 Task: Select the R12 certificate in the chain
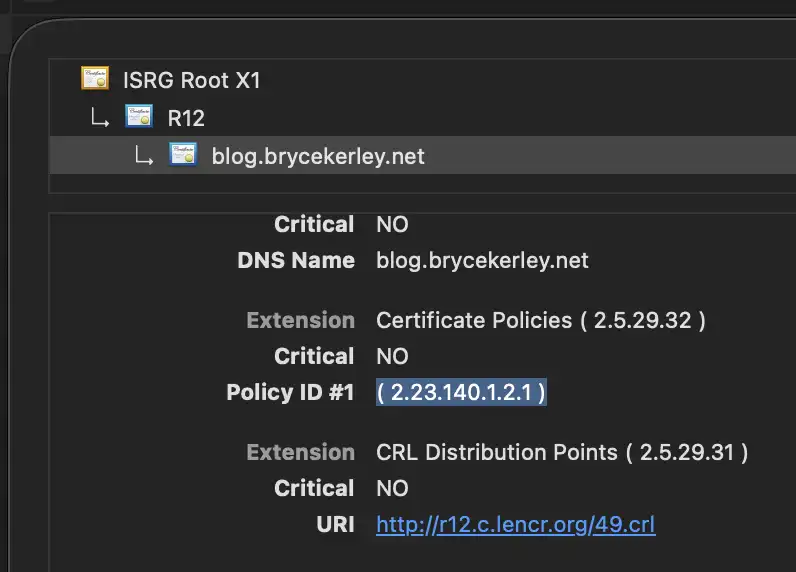click(x=186, y=118)
